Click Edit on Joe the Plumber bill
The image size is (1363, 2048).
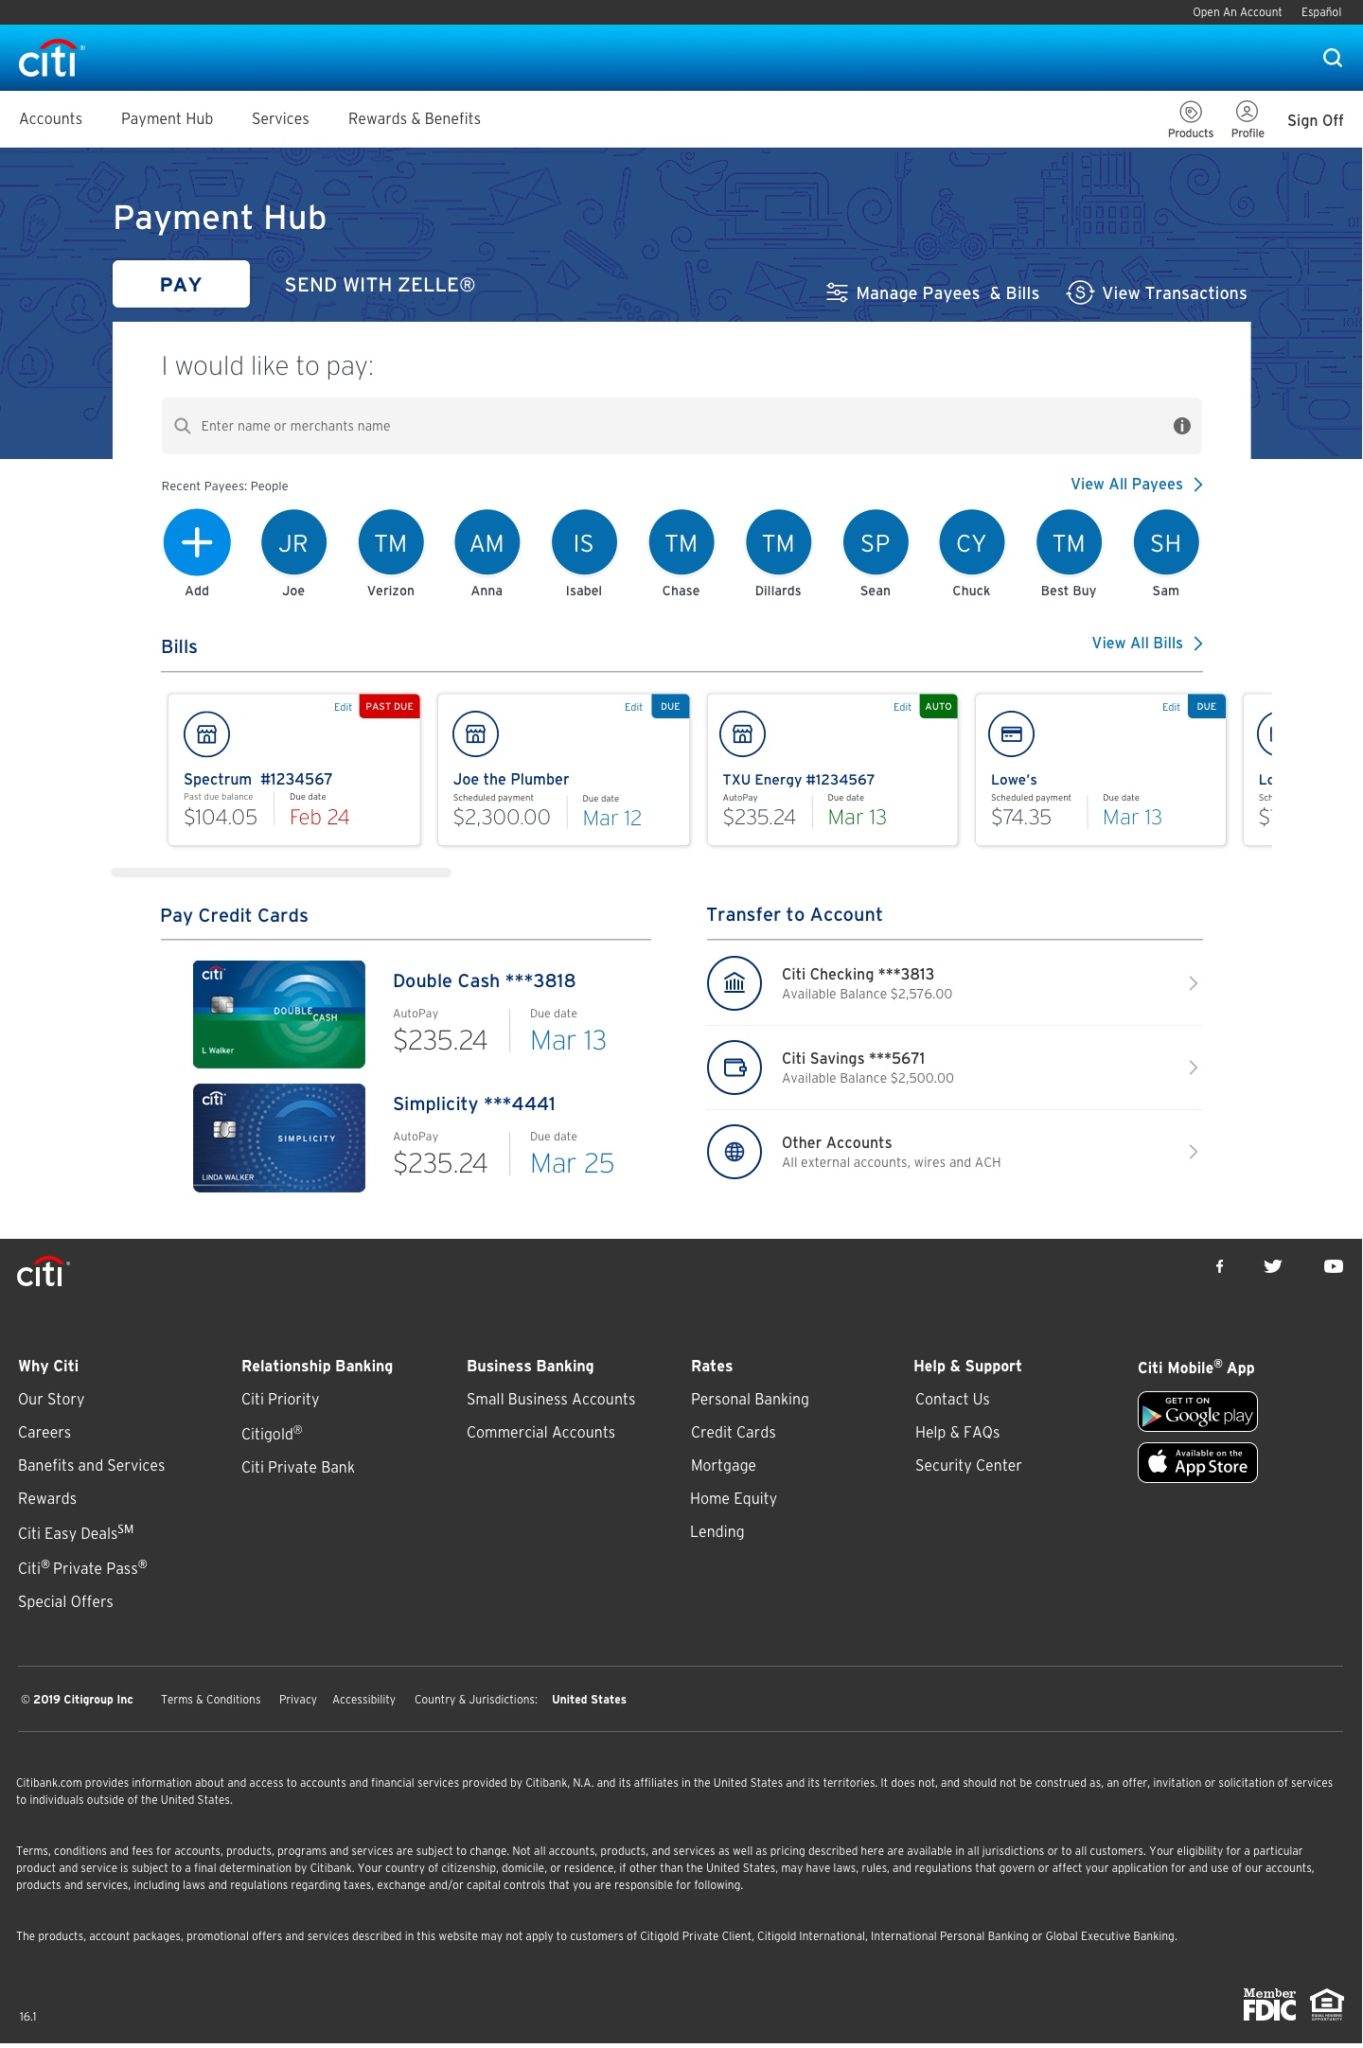coord(633,707)
